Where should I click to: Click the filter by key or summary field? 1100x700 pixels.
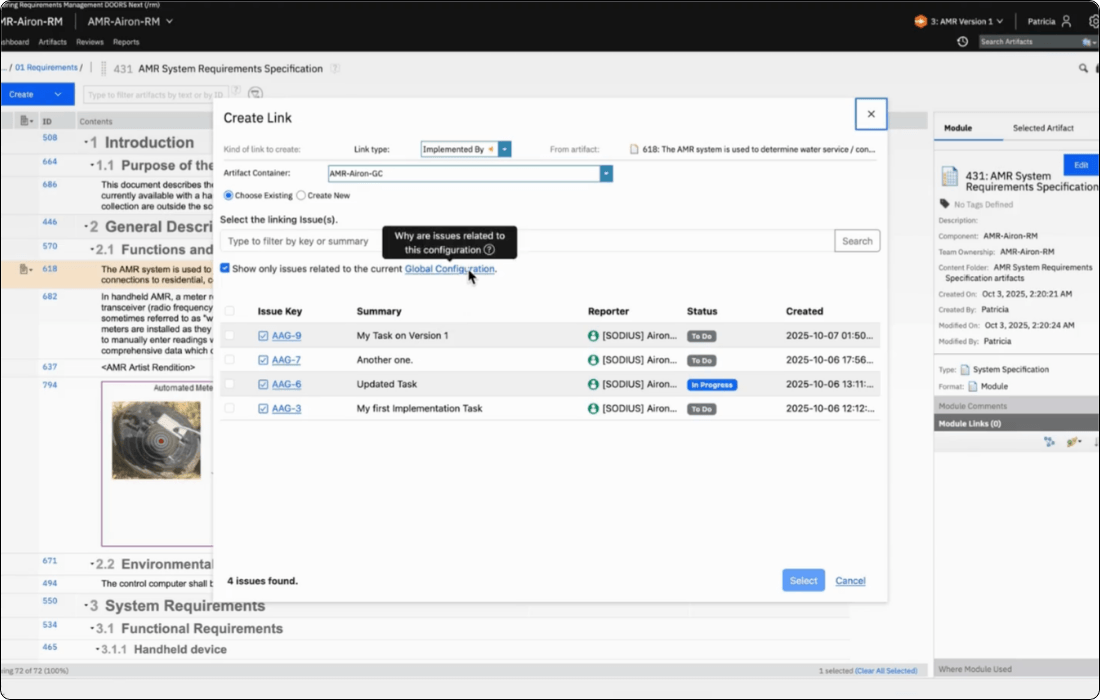click(x=527, y=241)
